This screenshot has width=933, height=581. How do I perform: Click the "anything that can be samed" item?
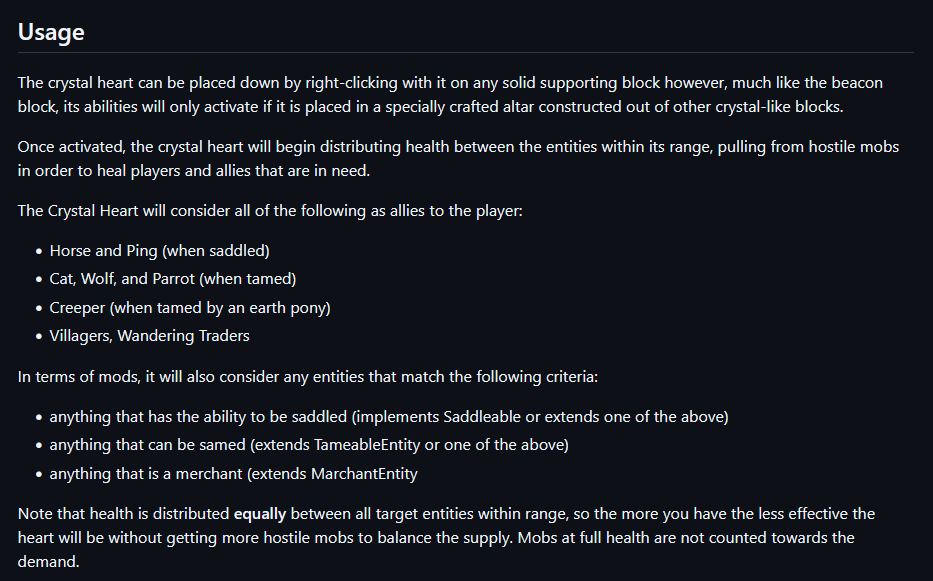308,444
